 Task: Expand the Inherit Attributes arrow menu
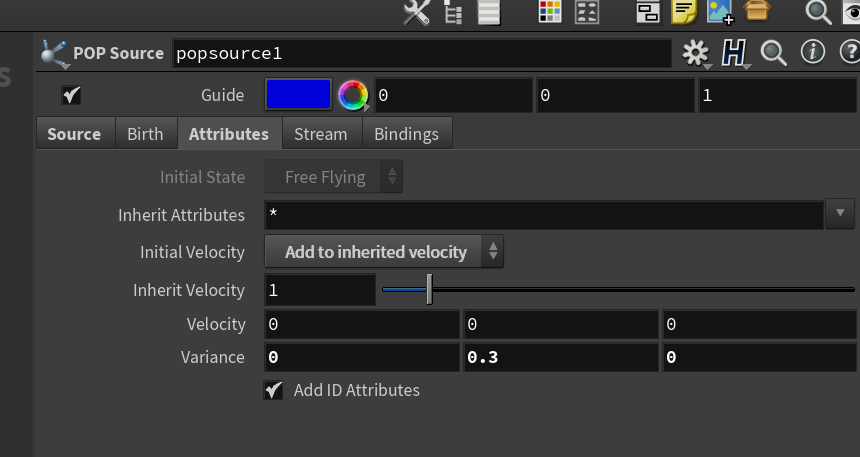(840, 213)
